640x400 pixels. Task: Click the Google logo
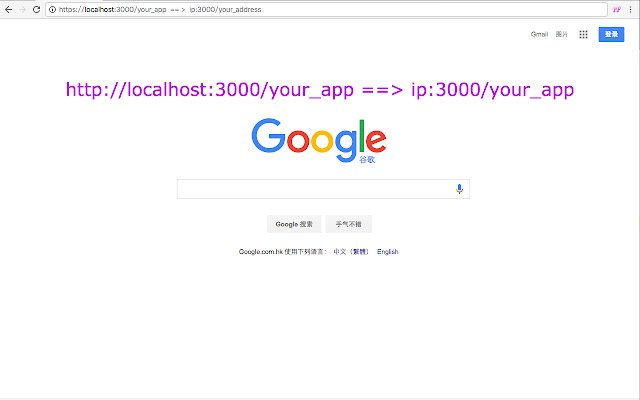(x=319, y=141)
